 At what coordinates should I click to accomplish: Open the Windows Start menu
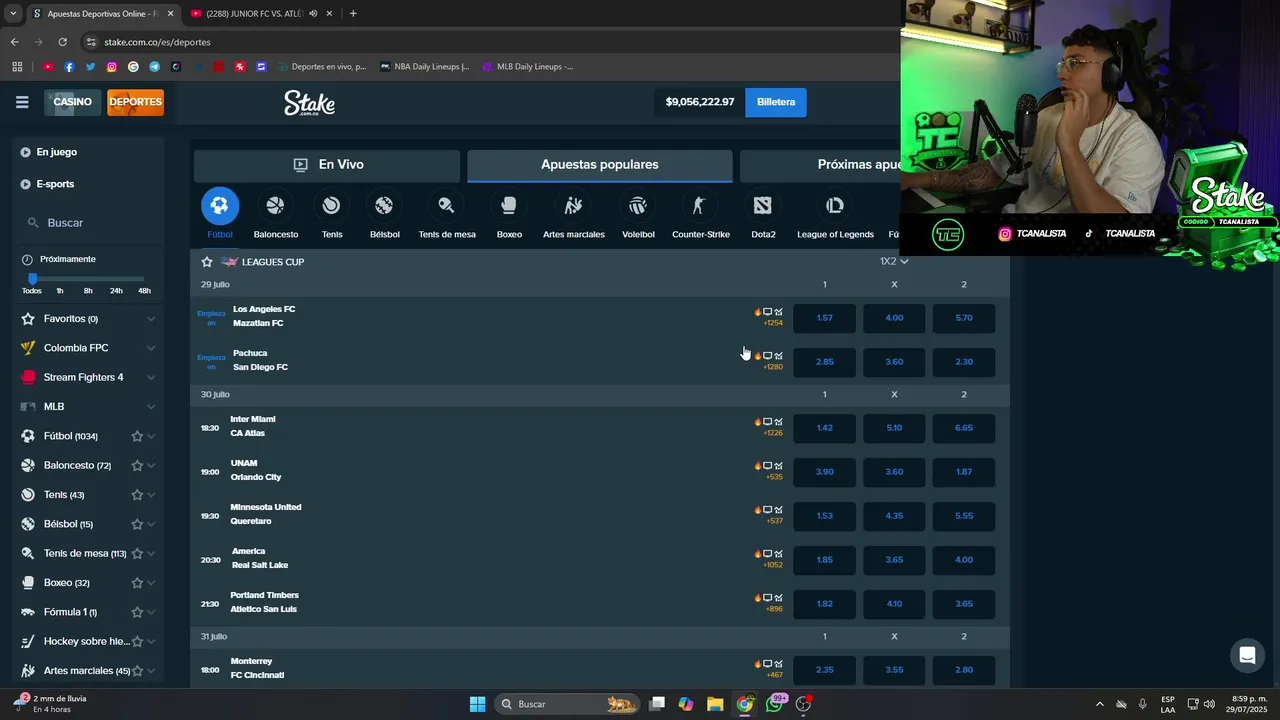(x=477, y=704)
